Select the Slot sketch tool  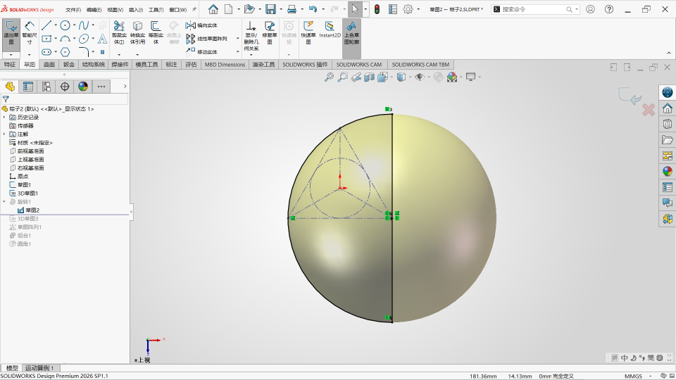pos(46,52)
